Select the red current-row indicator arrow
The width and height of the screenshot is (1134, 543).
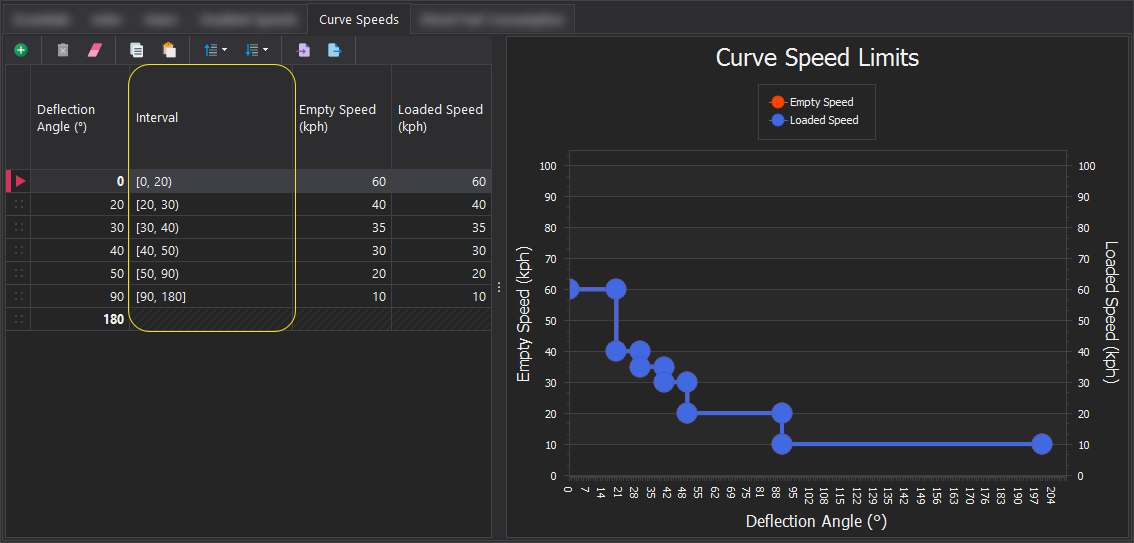(18, 181)
